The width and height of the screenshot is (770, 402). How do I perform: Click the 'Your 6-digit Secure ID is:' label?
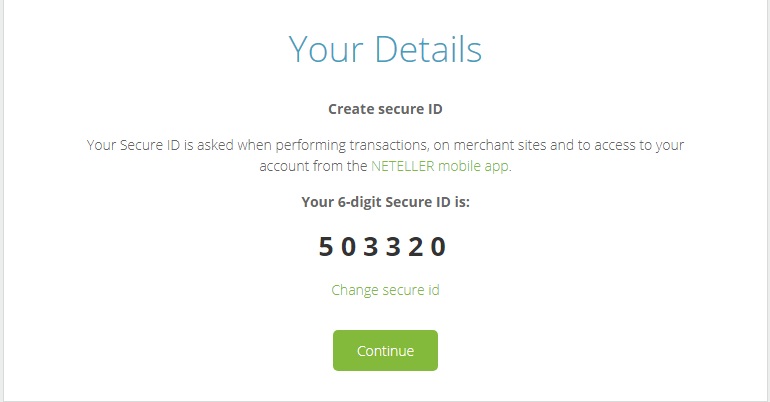[x=385, y=202]
